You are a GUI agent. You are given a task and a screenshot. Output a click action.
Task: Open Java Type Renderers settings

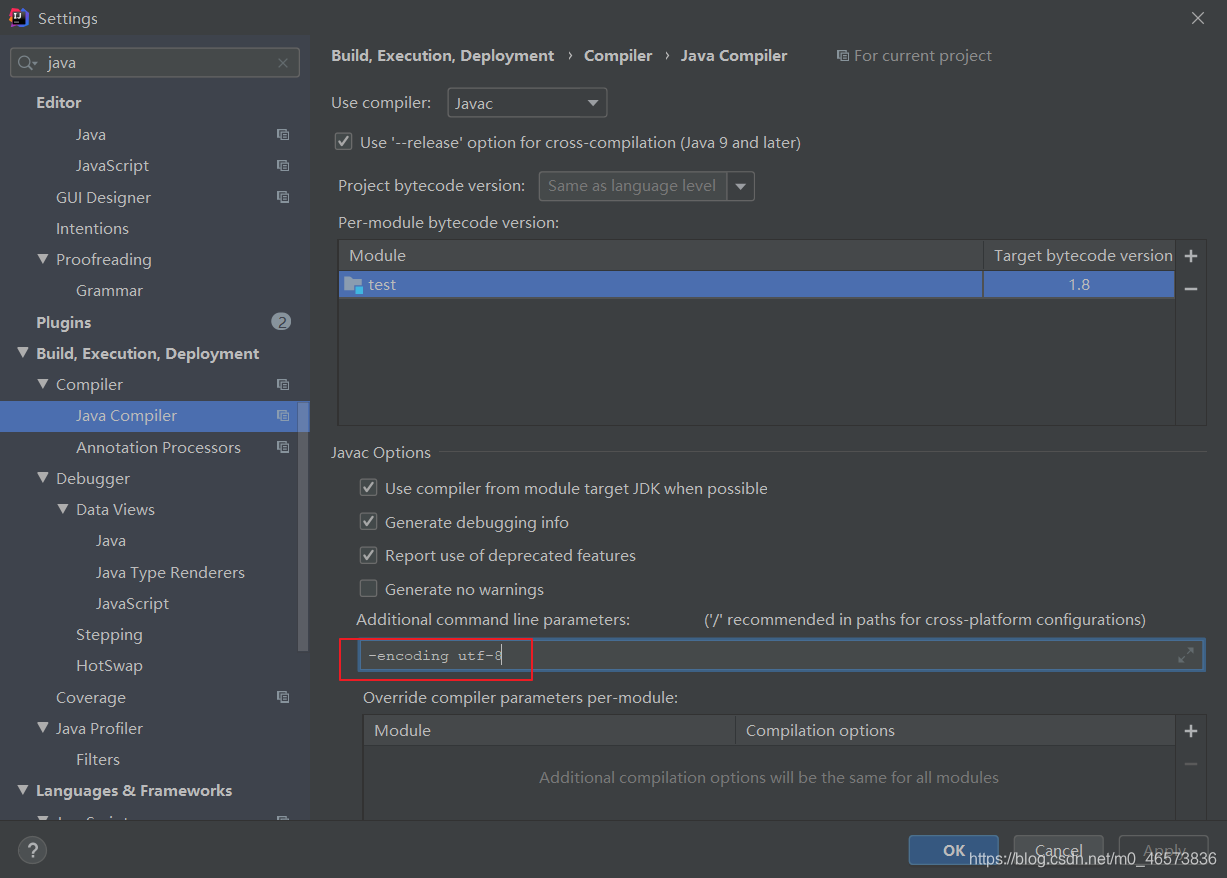click(170, 572)
